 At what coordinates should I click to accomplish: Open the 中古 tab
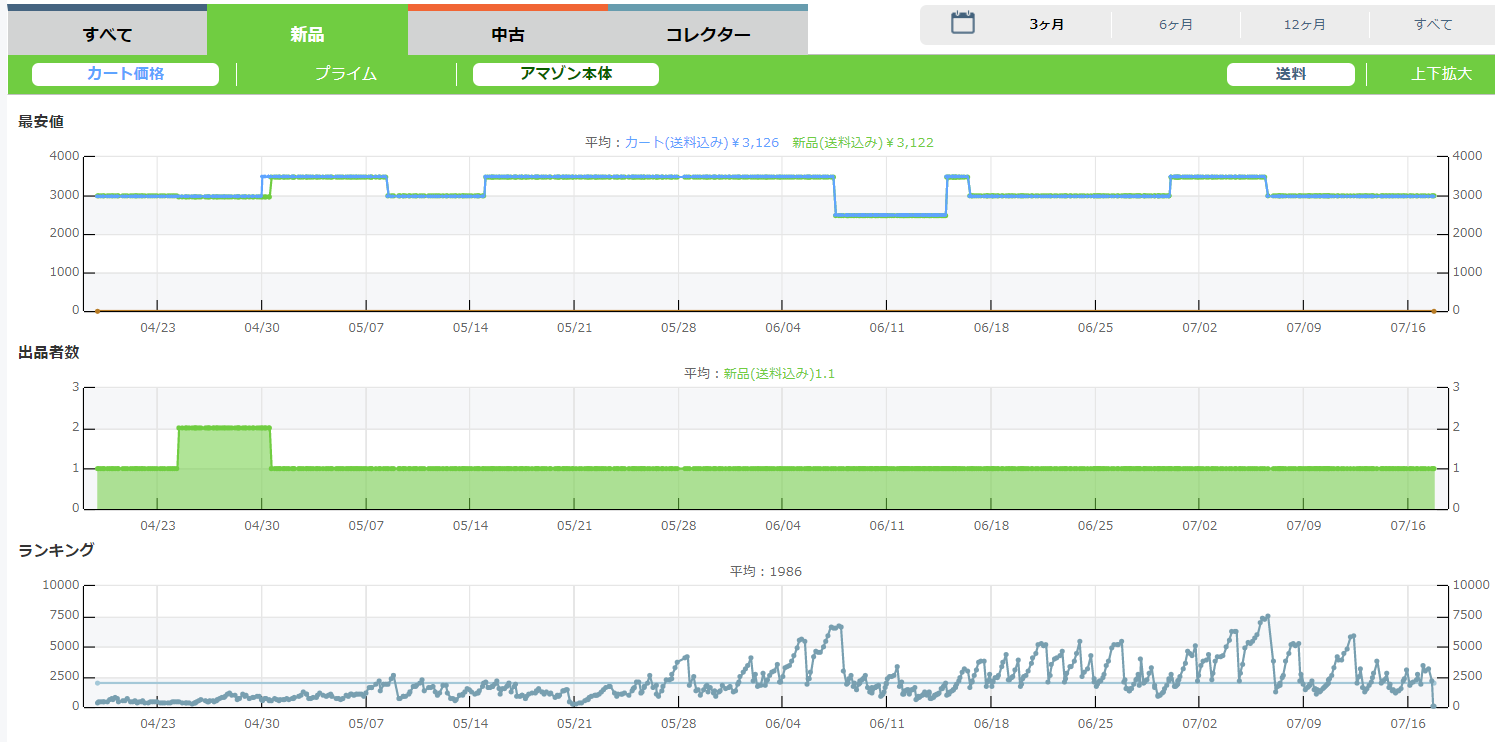[508, 34]
